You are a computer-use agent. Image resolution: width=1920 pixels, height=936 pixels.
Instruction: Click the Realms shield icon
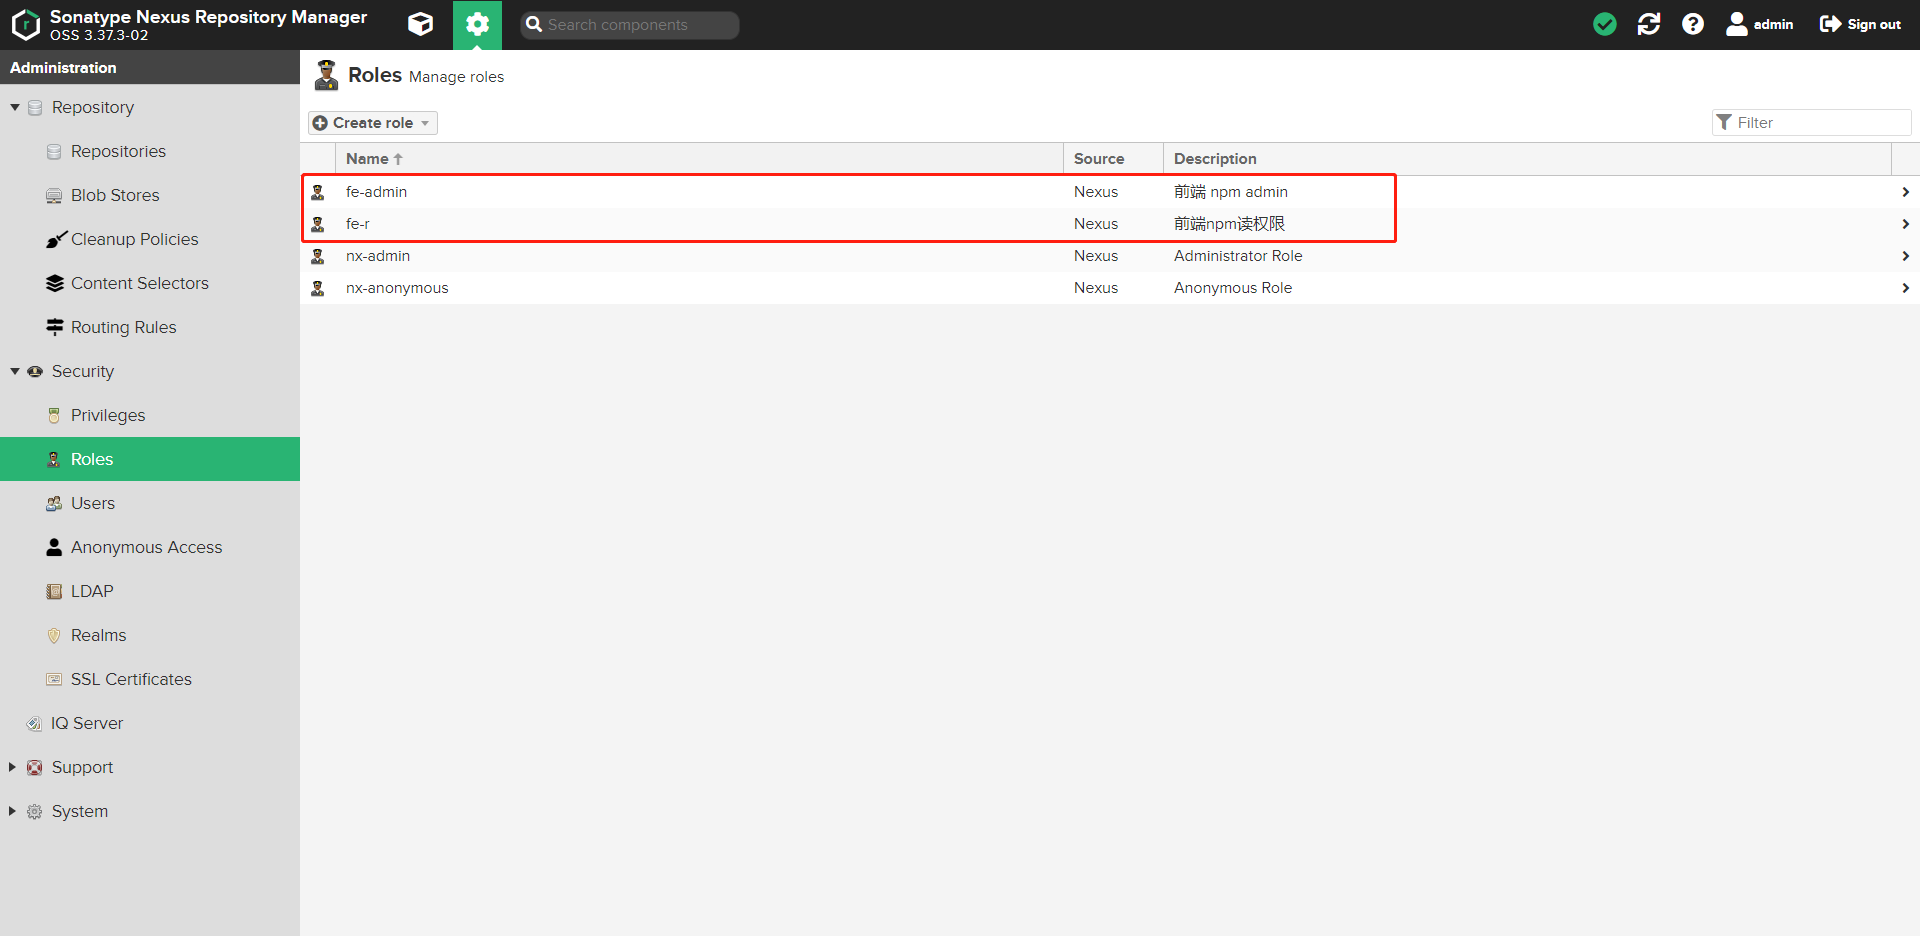tap(54, 636)
